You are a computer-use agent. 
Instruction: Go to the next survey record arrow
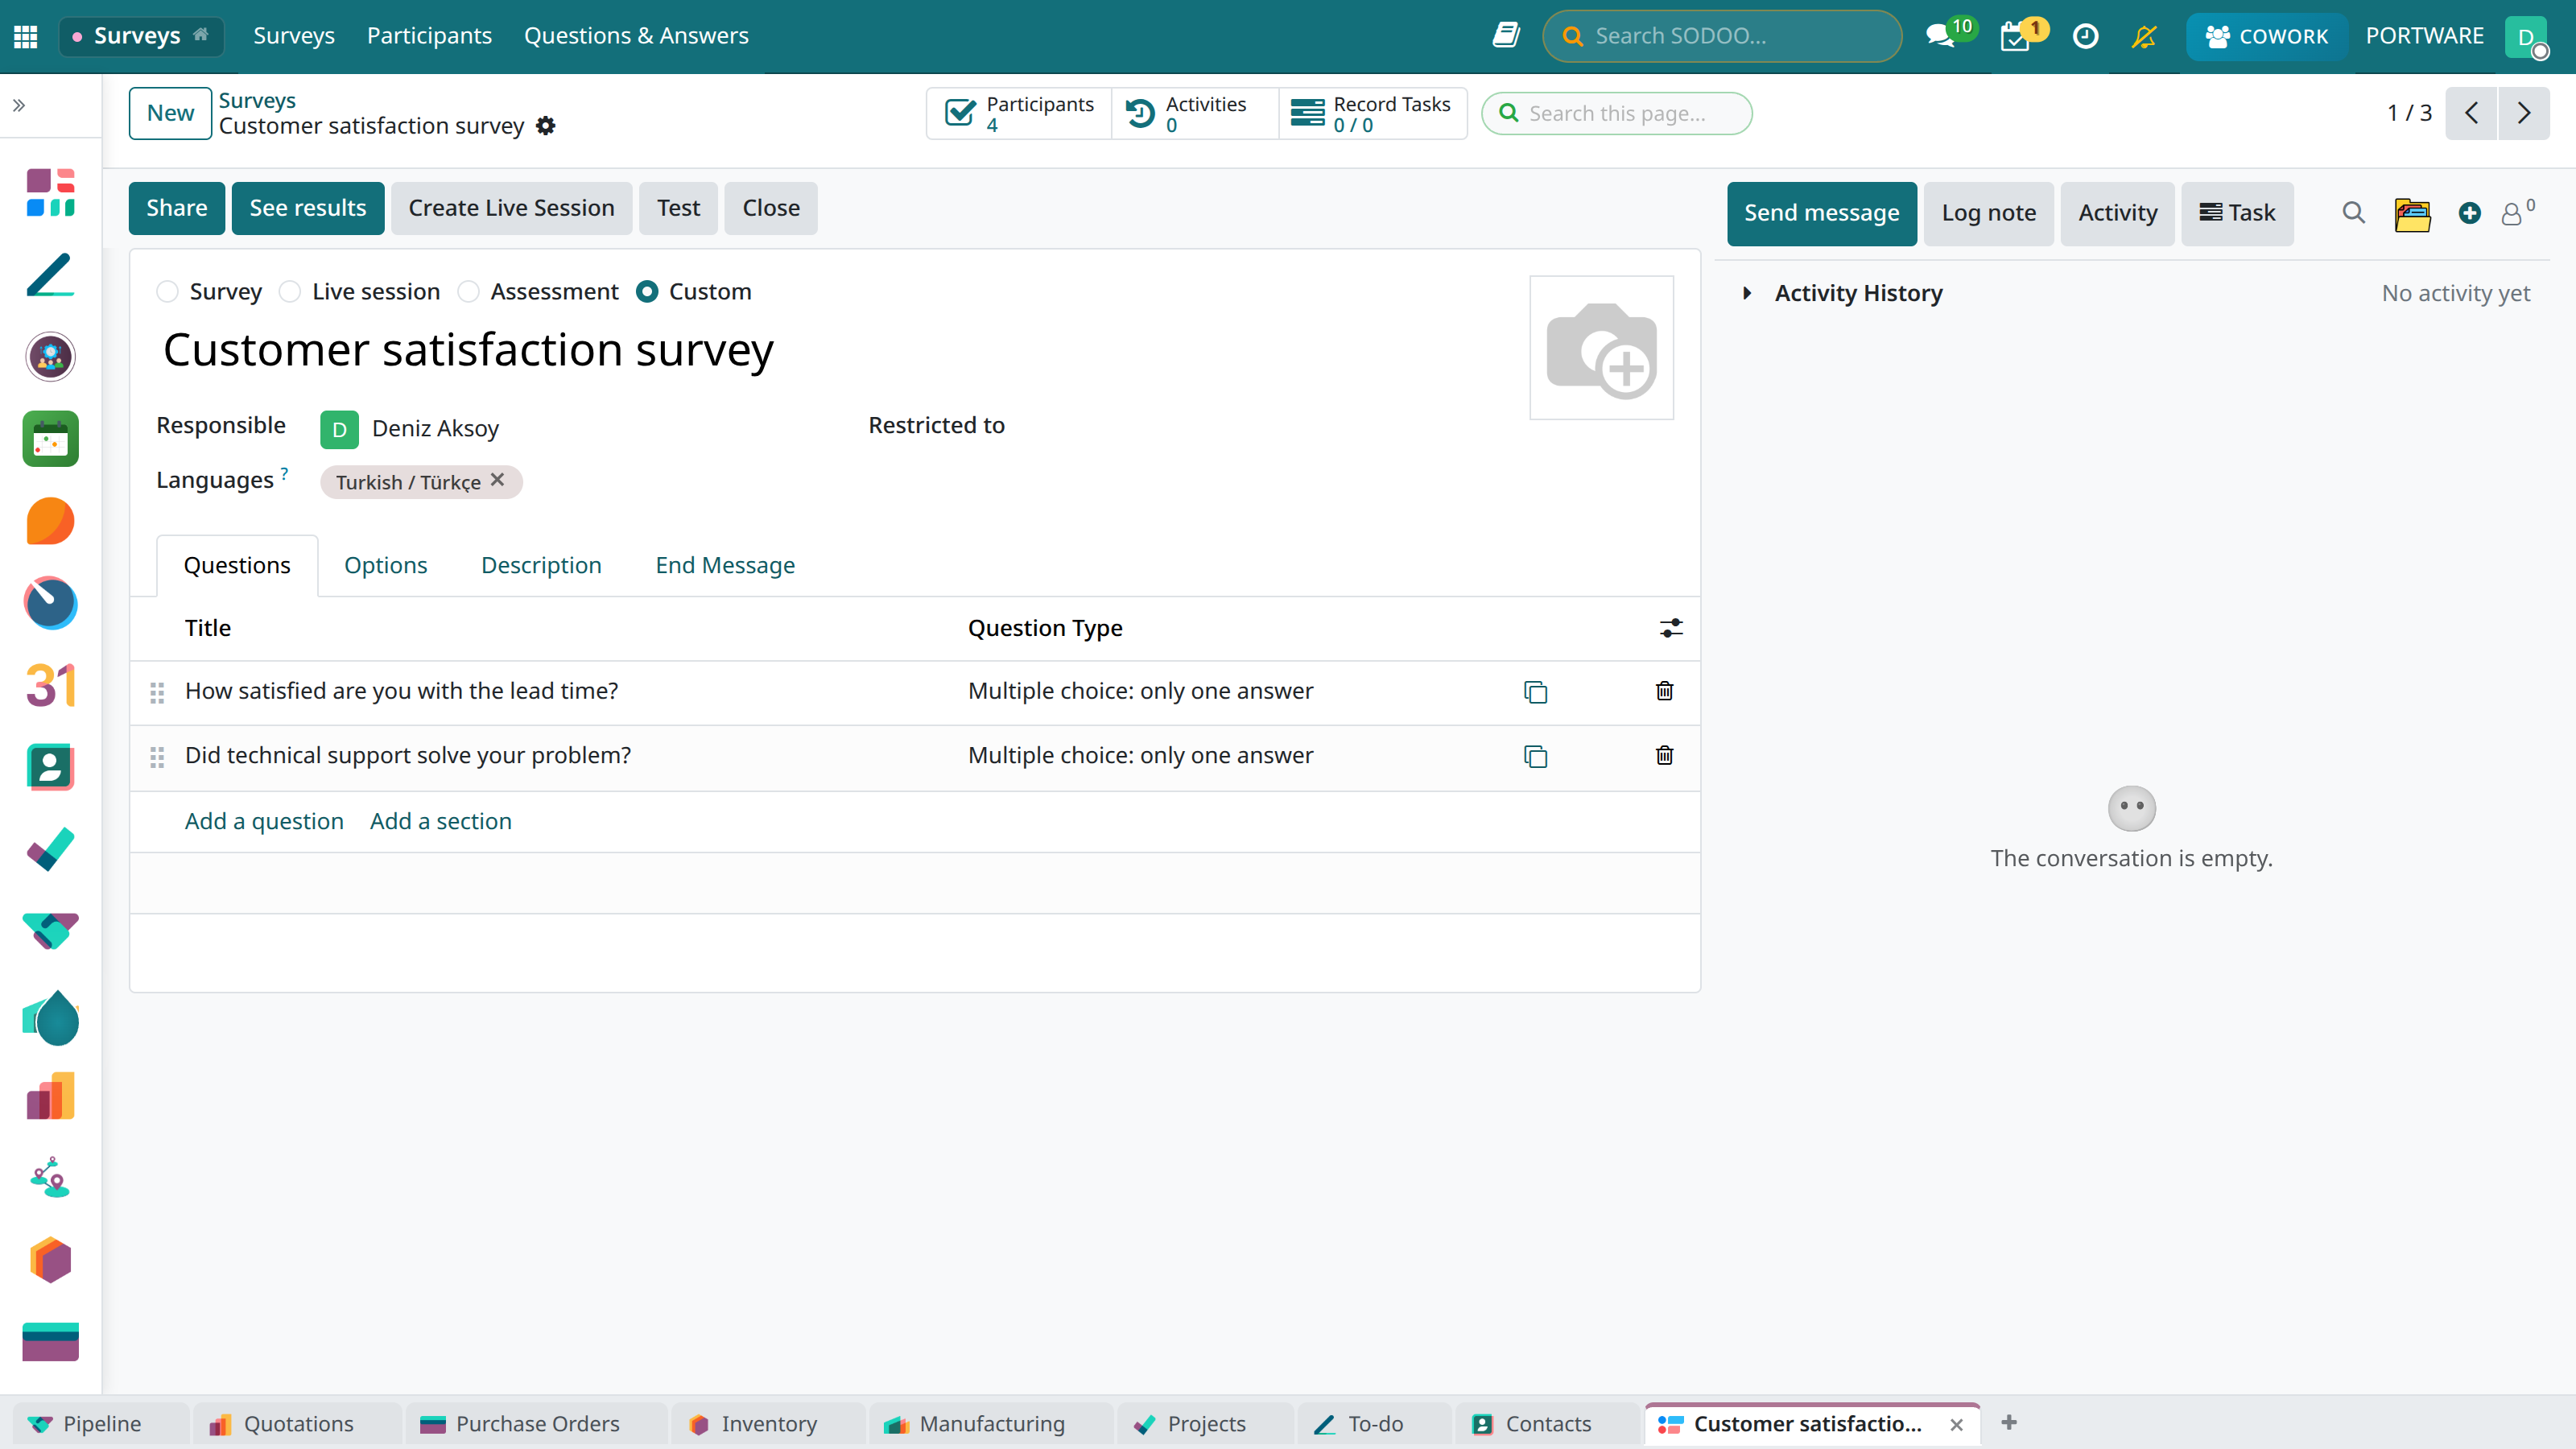(x=2524, y=113)
